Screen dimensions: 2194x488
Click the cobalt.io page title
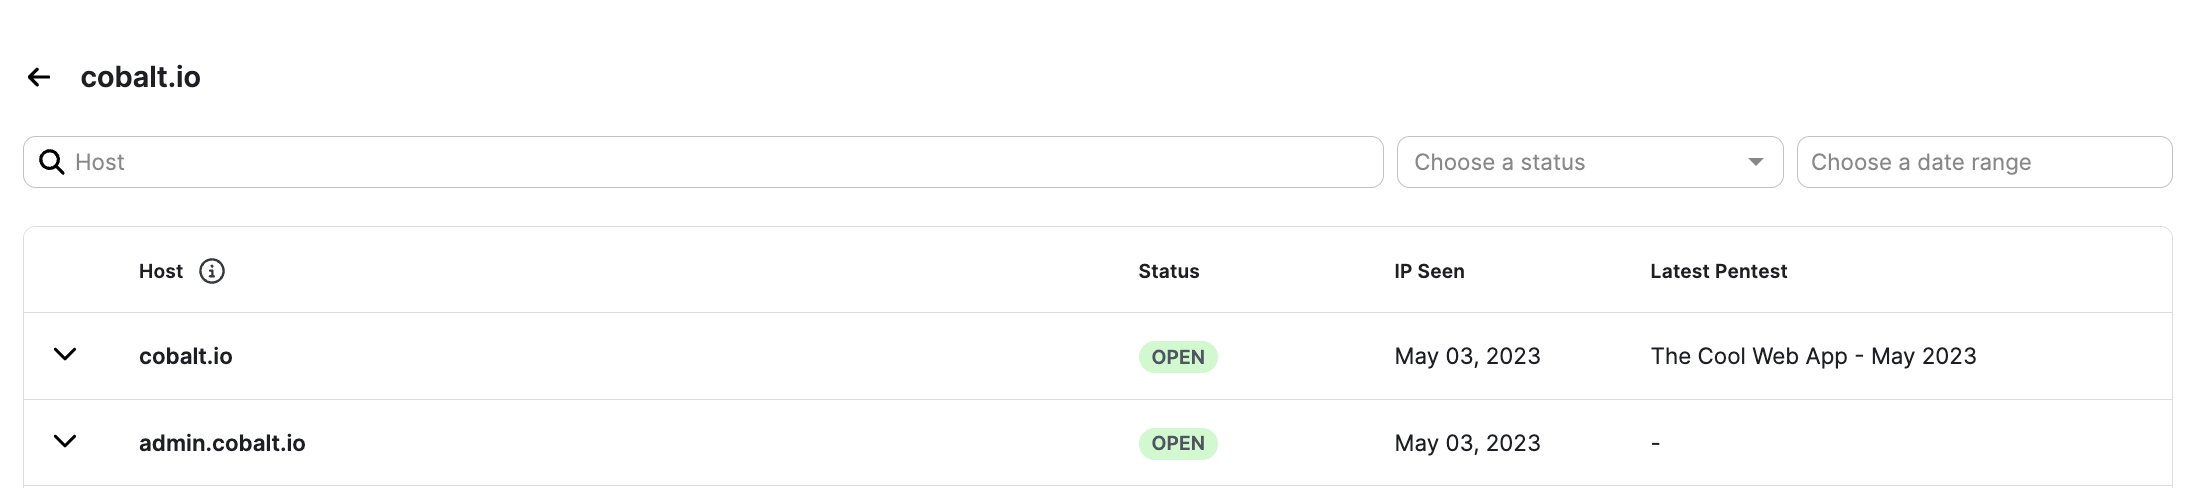pyautogui.click(x=141, y=77)
